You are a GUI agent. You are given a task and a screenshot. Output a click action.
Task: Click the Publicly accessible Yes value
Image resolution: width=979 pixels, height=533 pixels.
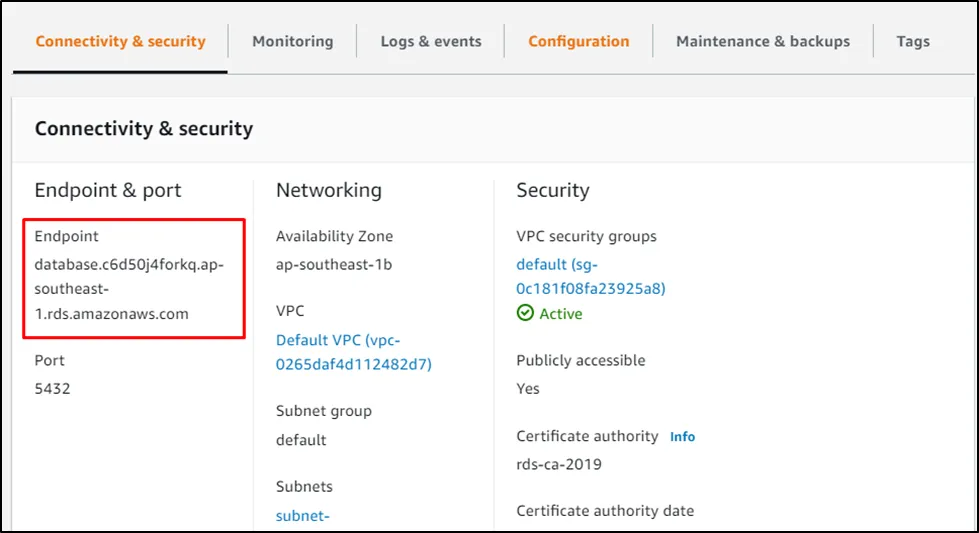point(528,388)
